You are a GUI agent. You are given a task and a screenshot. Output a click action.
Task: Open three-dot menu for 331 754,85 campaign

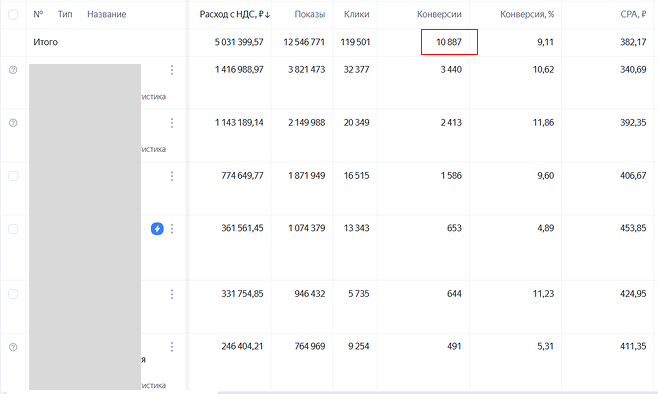click(172, 294)
